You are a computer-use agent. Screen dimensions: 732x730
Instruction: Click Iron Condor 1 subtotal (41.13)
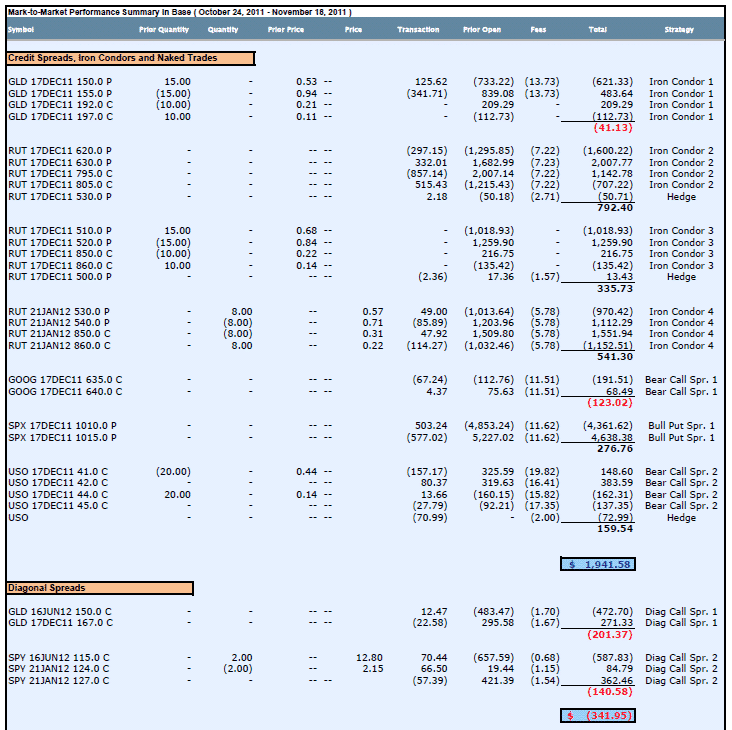(613, 128)
